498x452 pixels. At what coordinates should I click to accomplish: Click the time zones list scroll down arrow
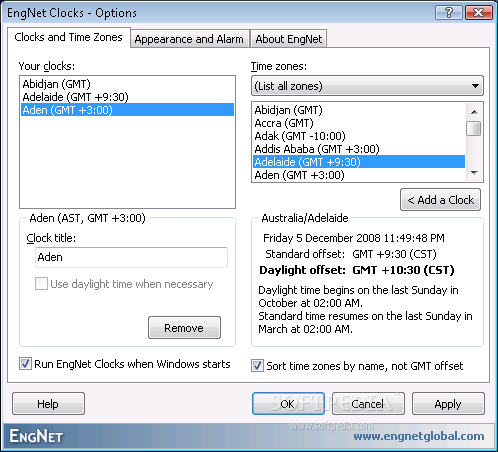pos(474,173)
